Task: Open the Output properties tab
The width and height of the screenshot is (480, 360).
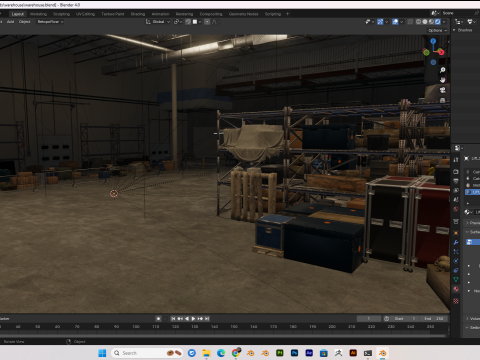Action: tap(456, 181)
